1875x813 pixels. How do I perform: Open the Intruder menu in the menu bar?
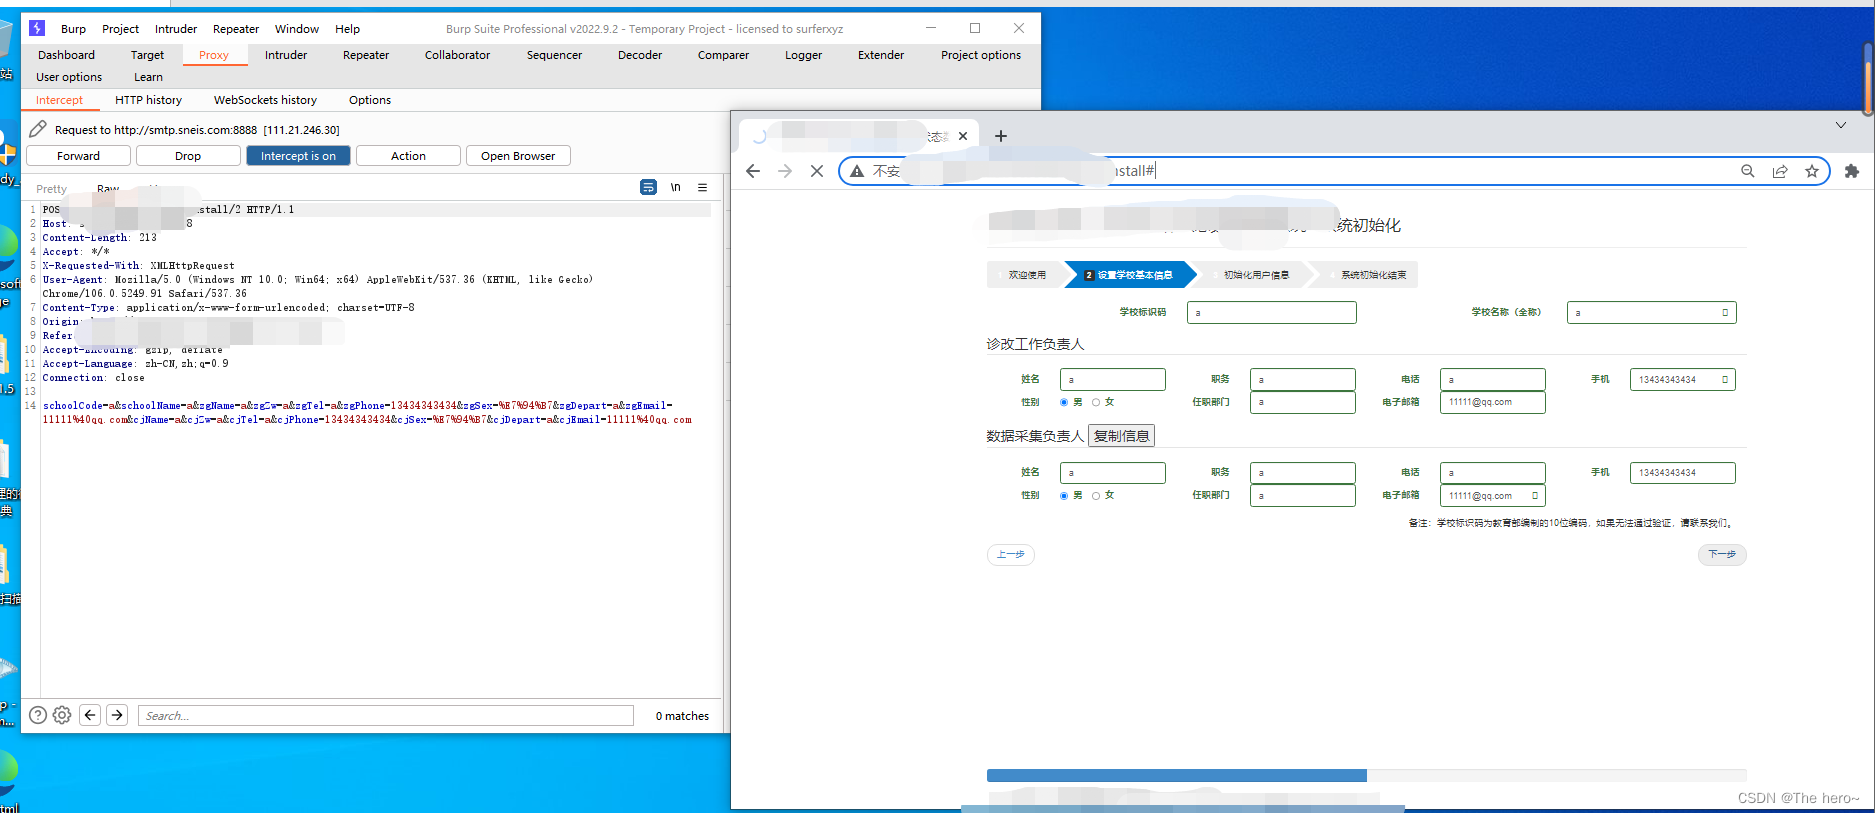tap(176, 29)
